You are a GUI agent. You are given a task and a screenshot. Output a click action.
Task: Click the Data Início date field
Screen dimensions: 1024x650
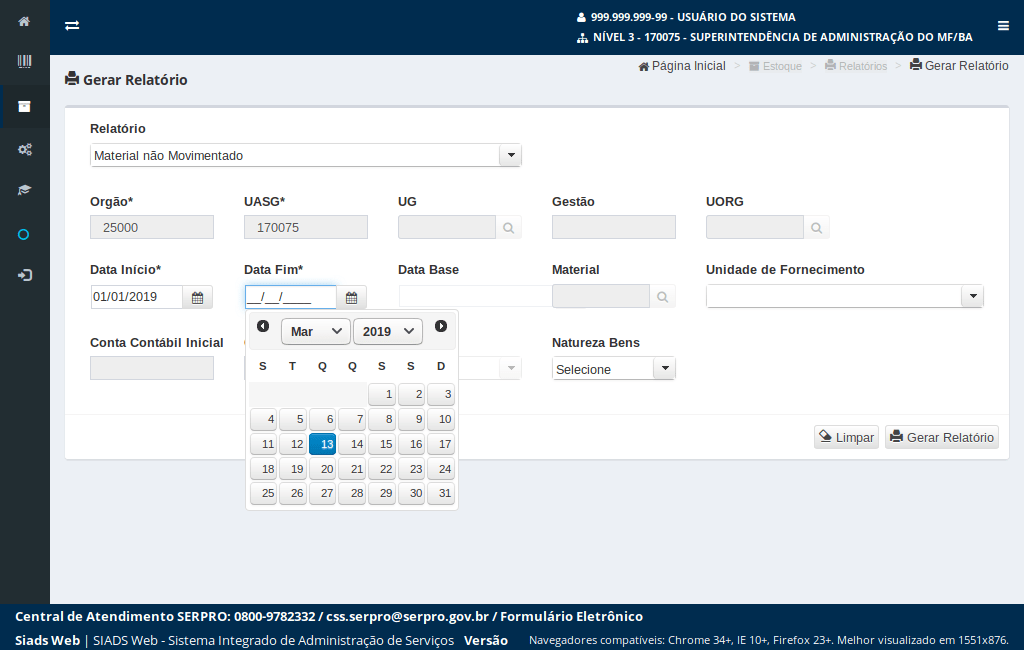136,297
